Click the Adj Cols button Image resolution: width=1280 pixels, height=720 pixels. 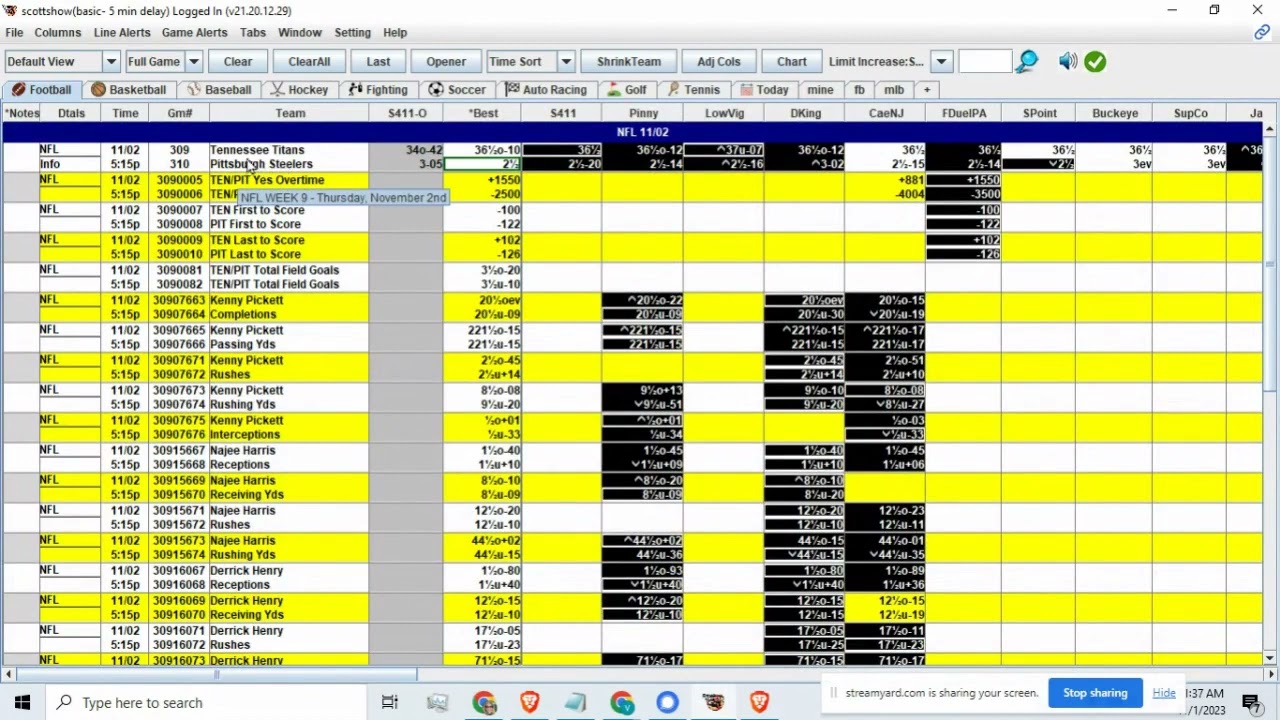[719, 62]
